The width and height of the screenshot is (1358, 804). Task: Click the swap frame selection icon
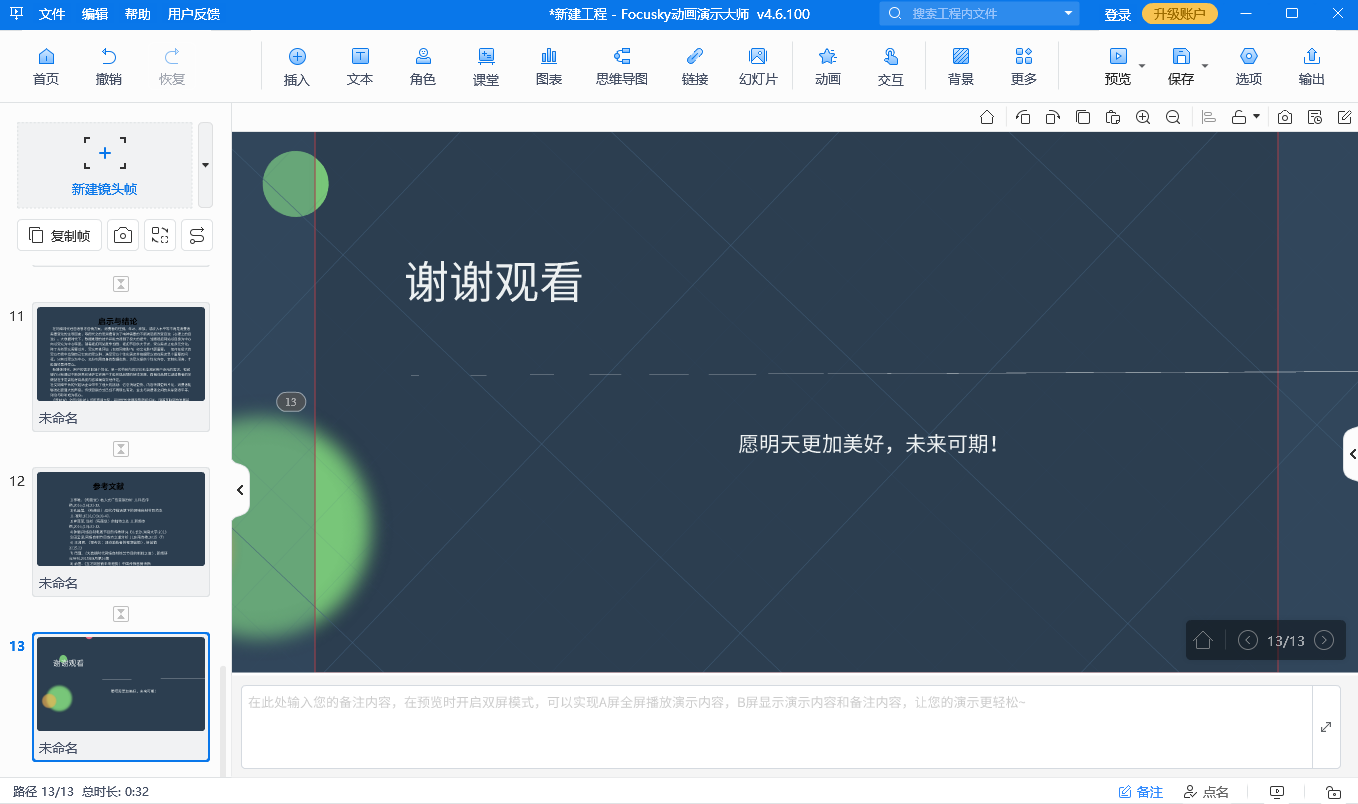(160, 235)
